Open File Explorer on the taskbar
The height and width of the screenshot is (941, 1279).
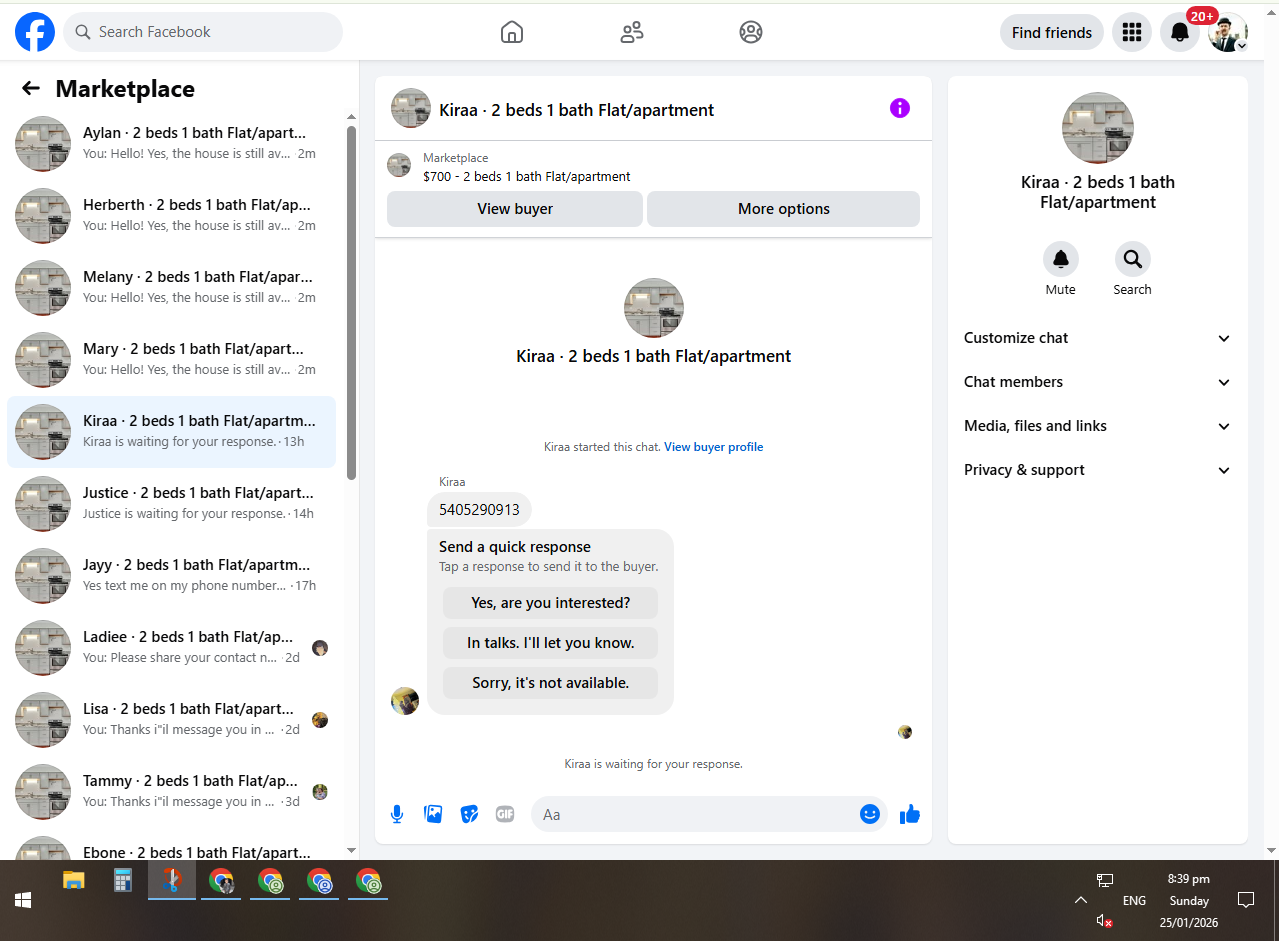point(74,881)
